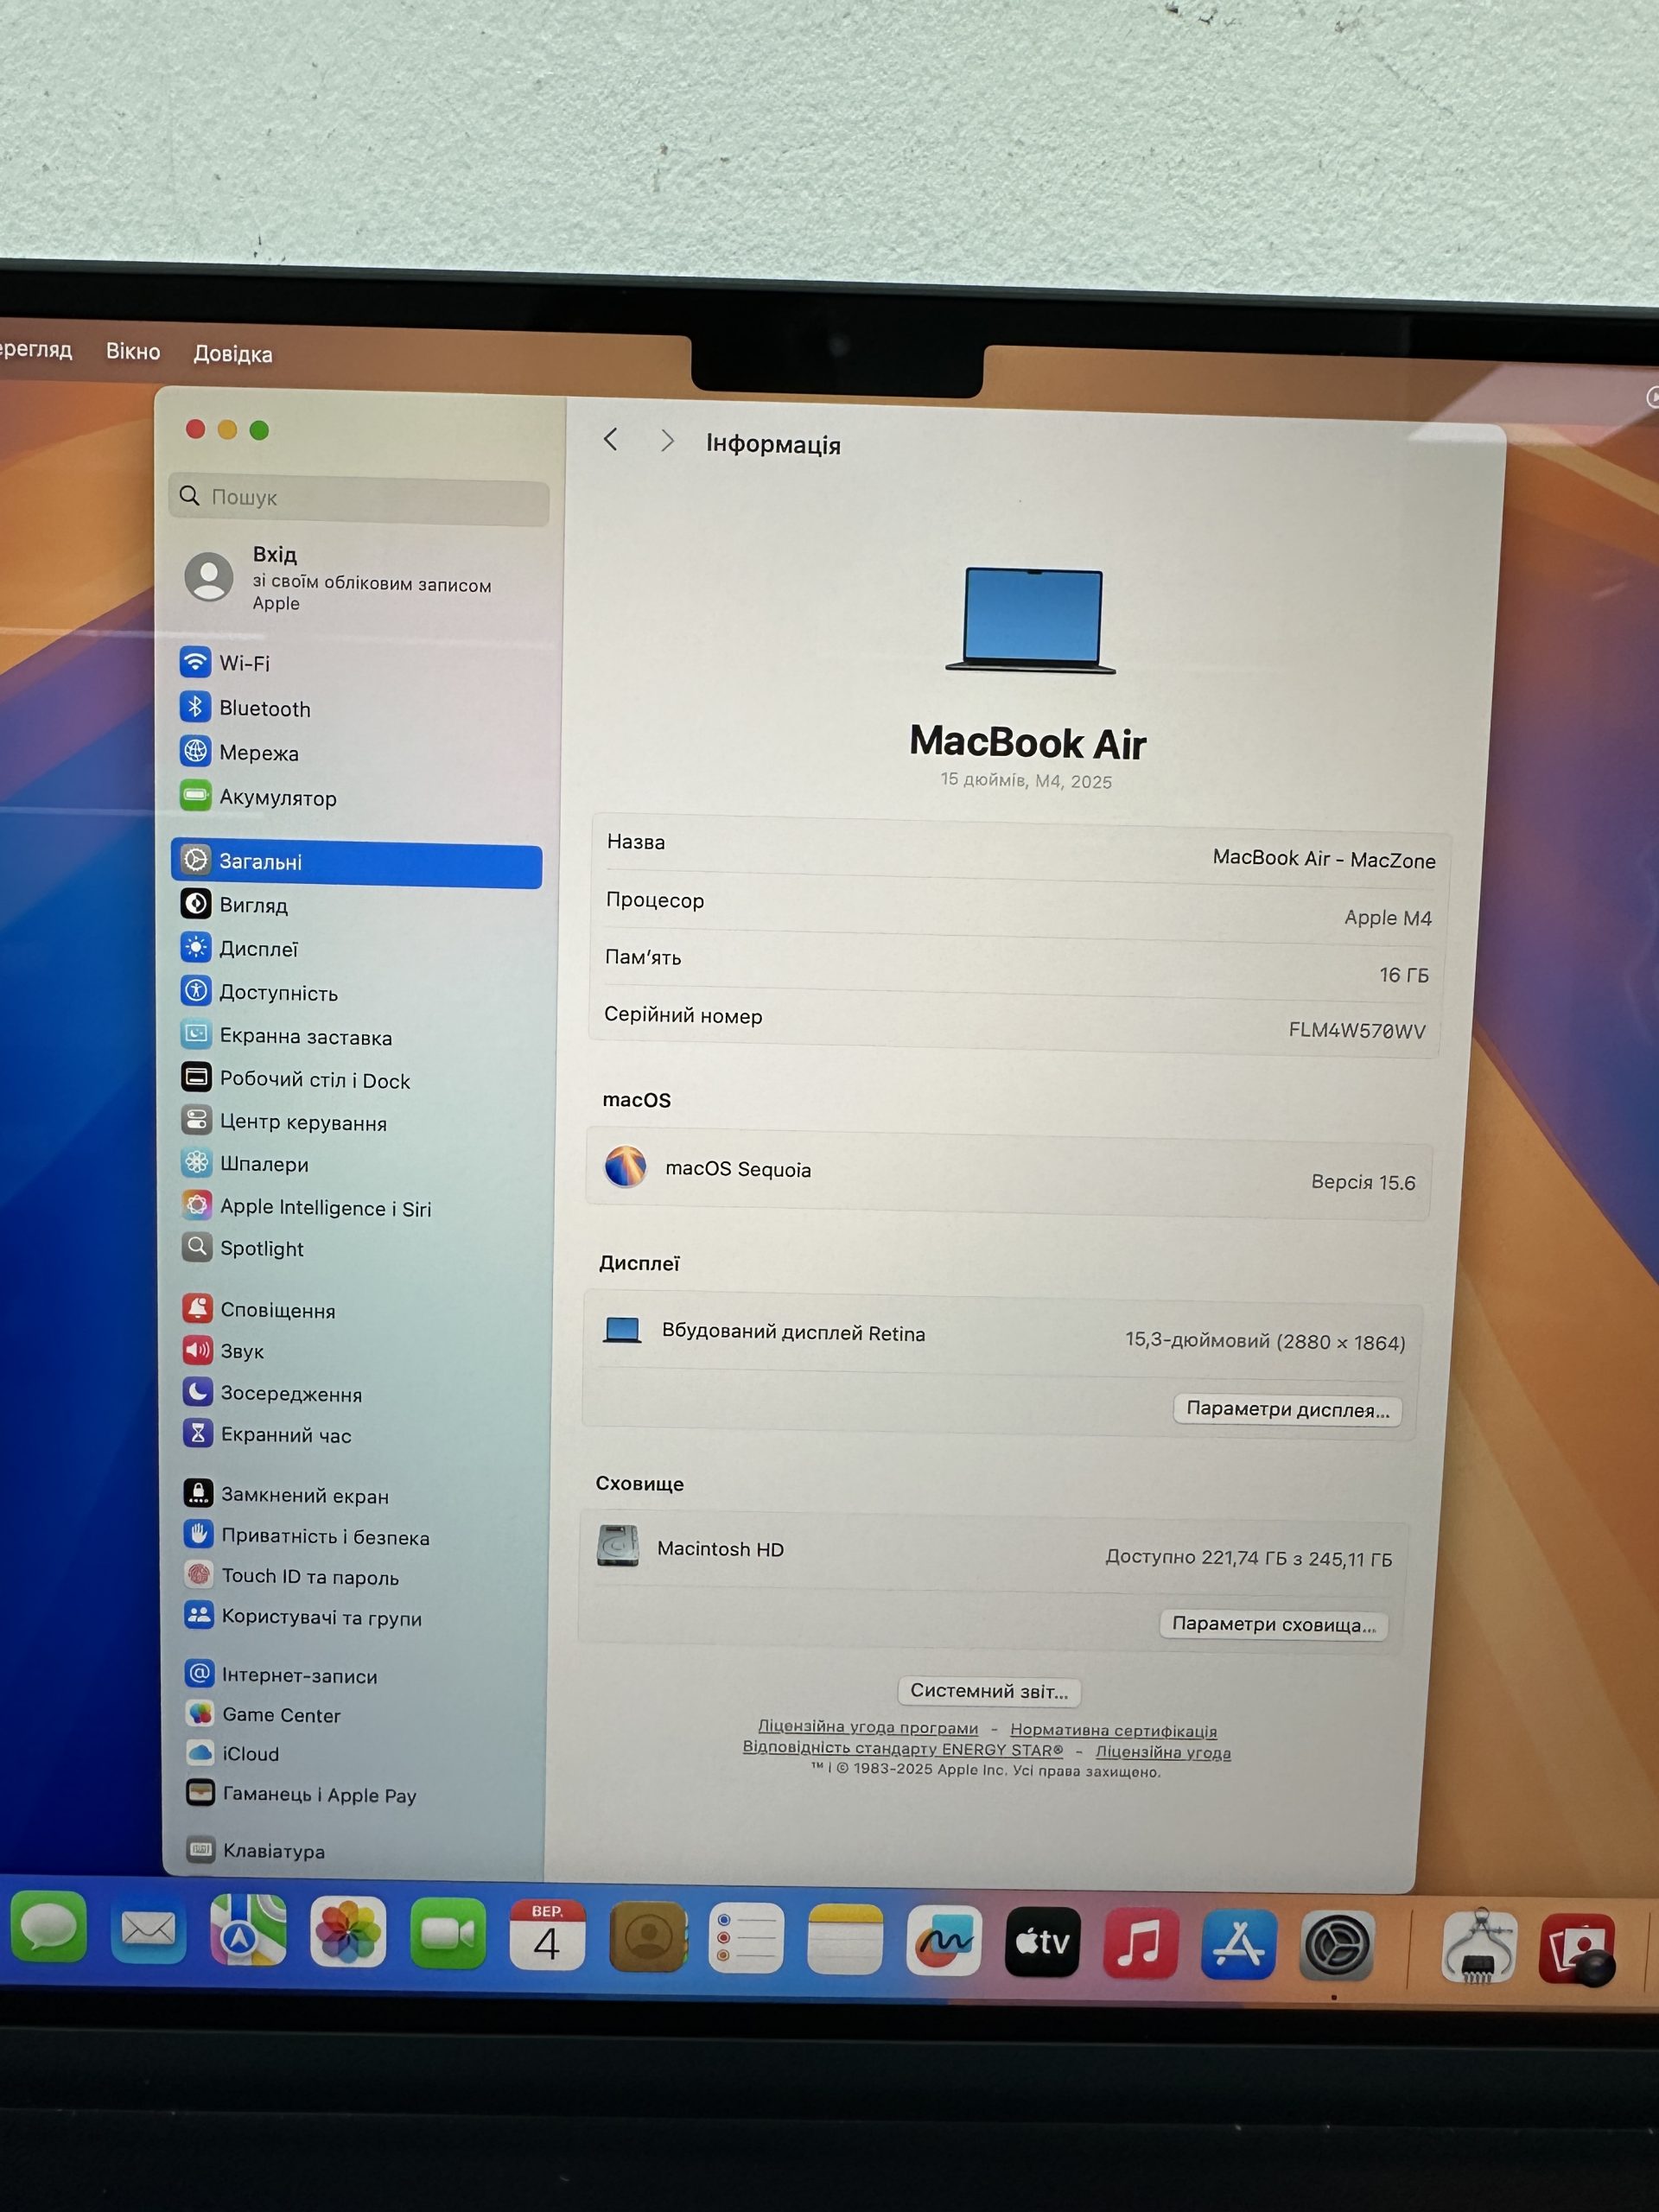Click Параметри сховища button

1274,1625
